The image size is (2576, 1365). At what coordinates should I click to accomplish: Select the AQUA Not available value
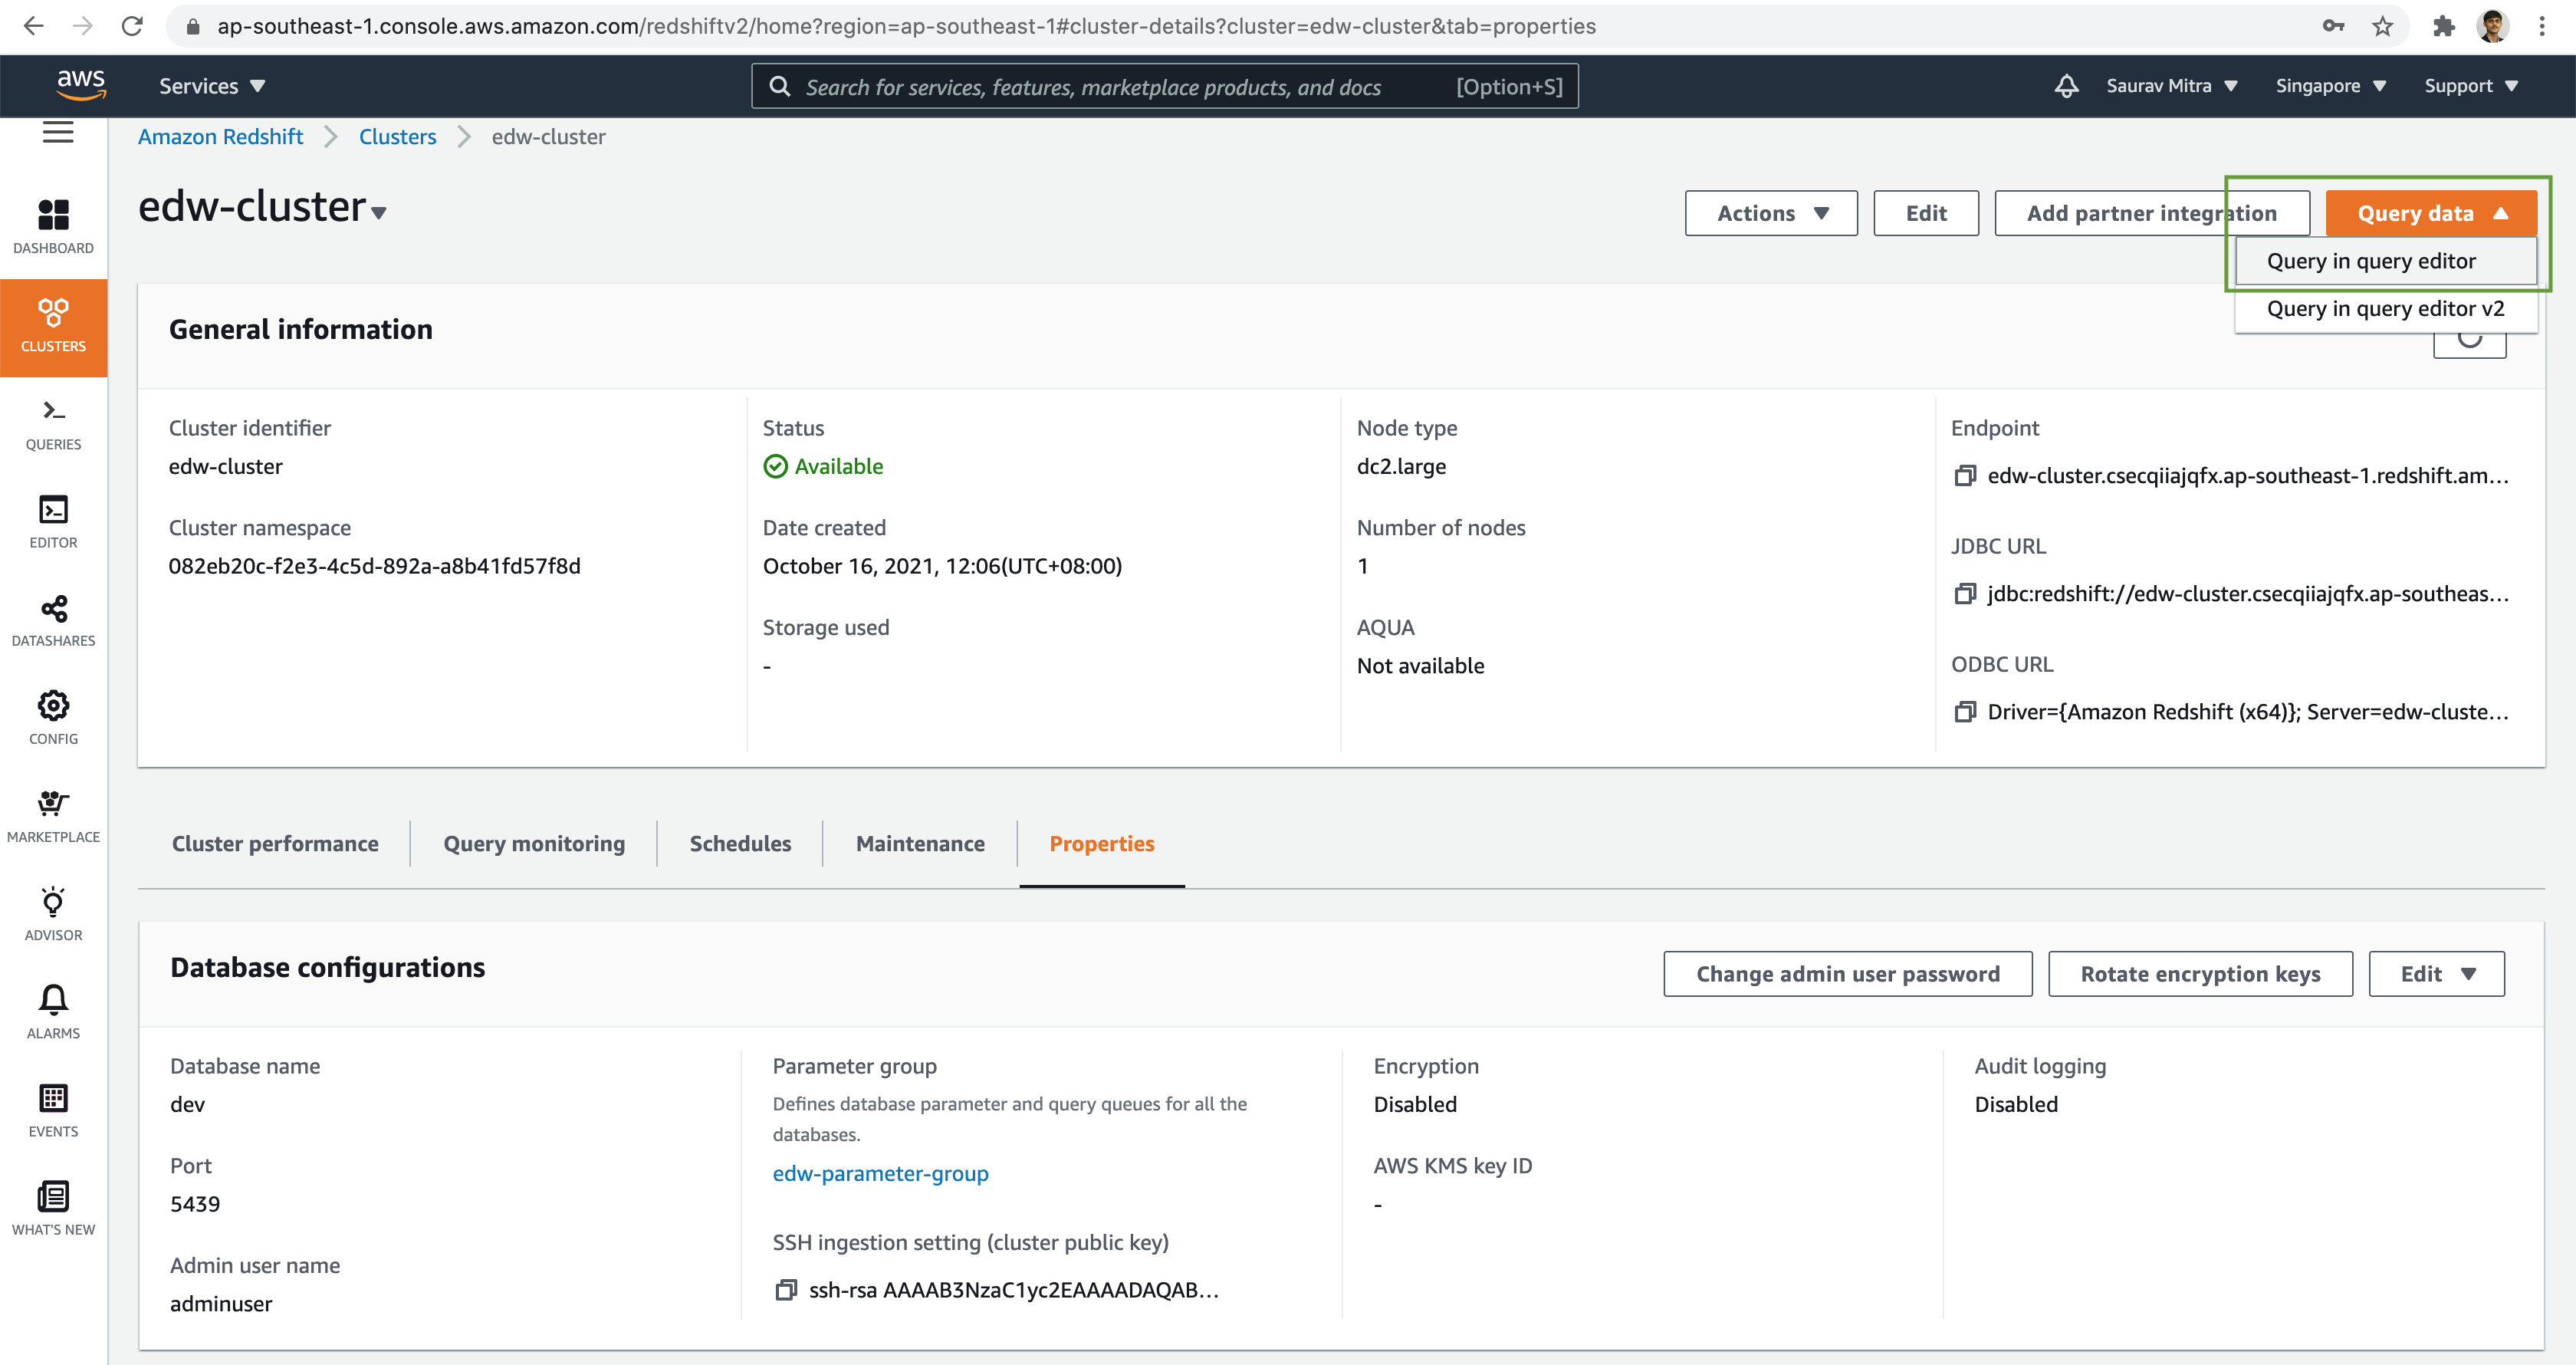(x=1420, y=666)
